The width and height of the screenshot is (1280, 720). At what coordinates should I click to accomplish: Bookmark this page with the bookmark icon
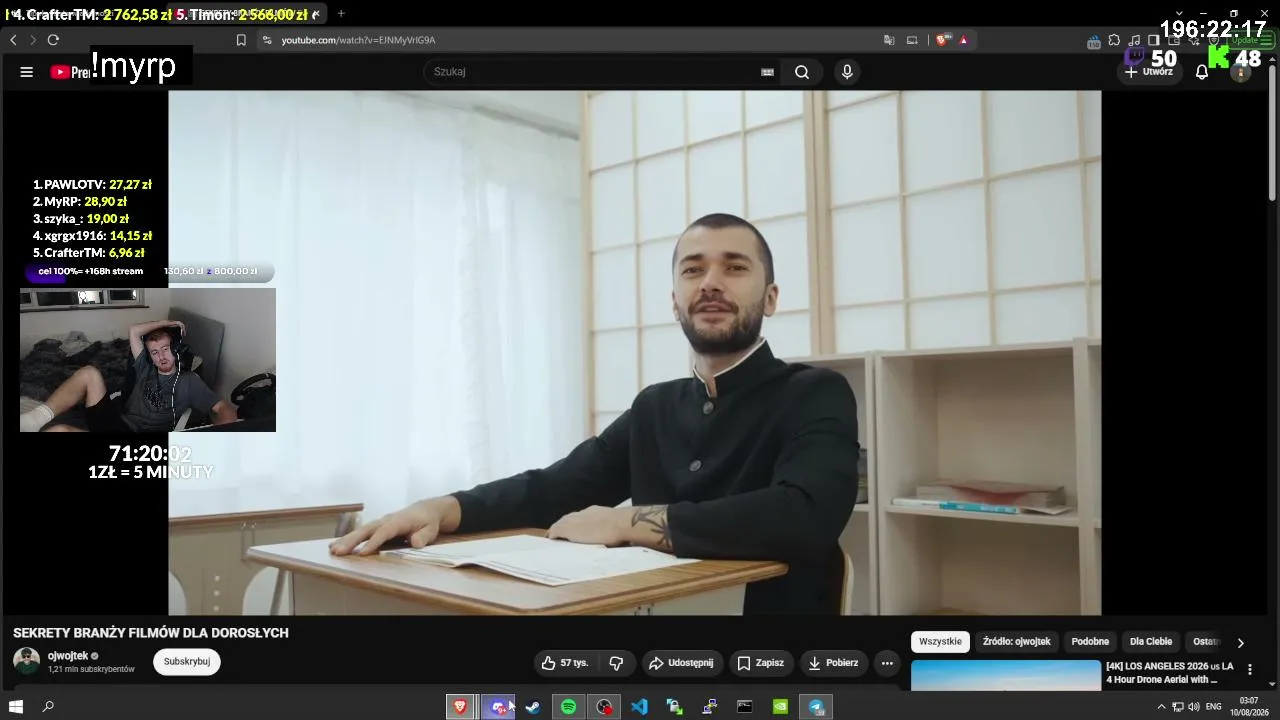pyautogui.click(x=241, y=40)
